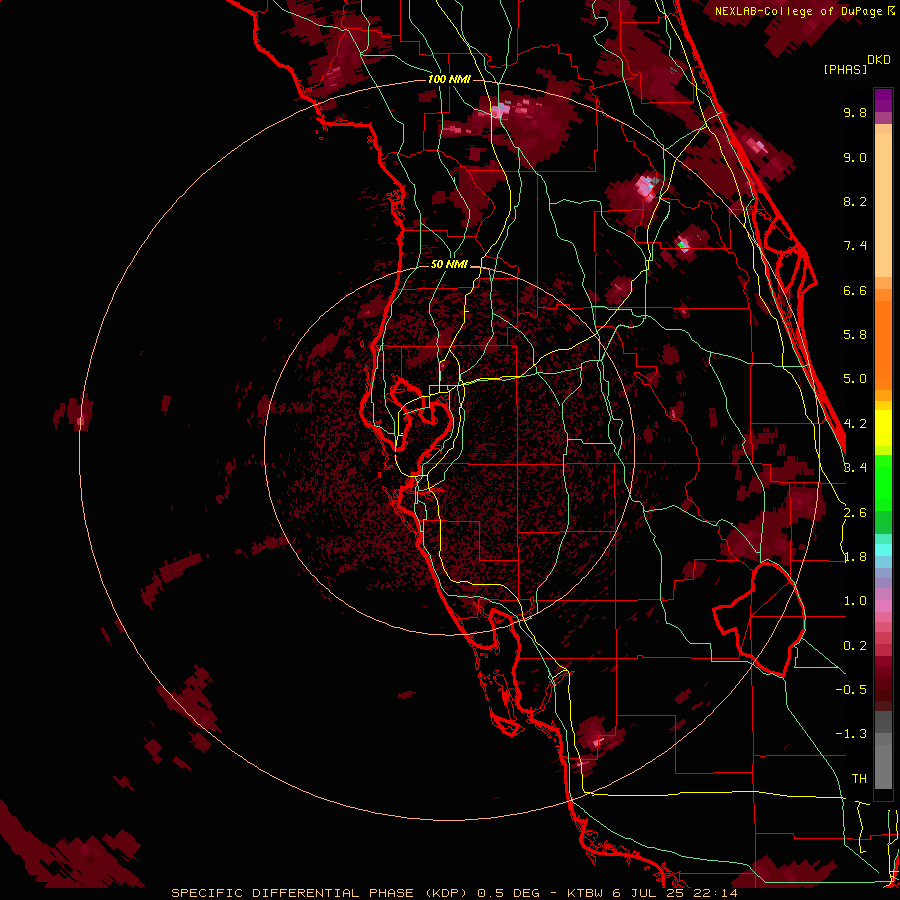Pick the pink segment of the color bar
Image resolution: width=900 pixels, height=900 pixels.
point(883,606)
